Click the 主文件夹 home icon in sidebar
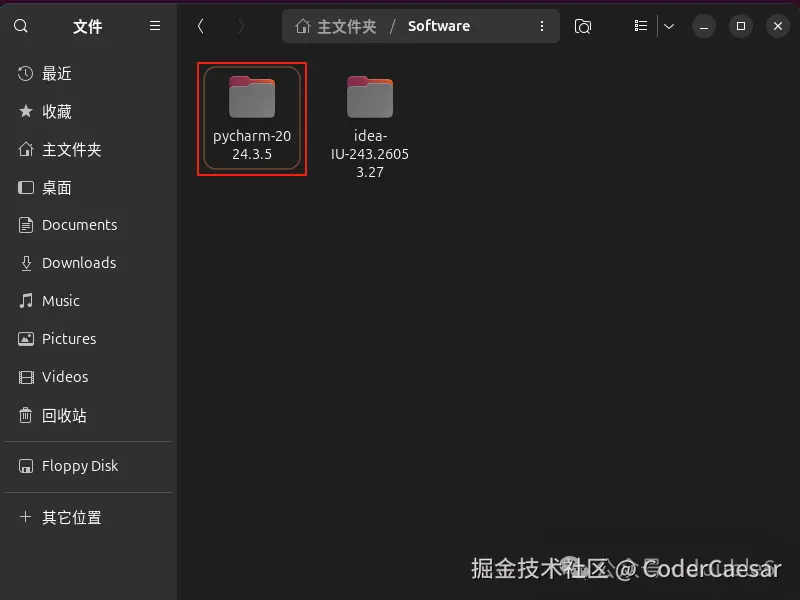Screen dimensions: 800x600 [x=26, y=149]
